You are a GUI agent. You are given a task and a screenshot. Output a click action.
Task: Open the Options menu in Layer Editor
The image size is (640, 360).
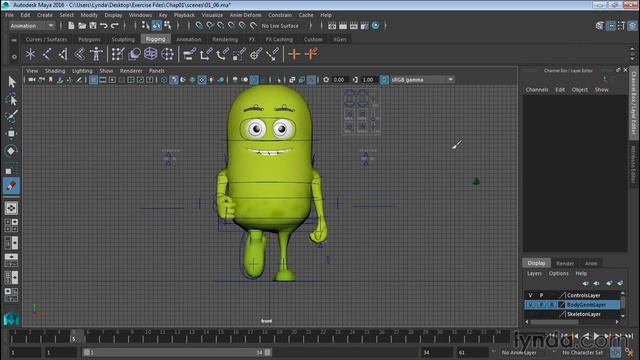pos(558,273)
